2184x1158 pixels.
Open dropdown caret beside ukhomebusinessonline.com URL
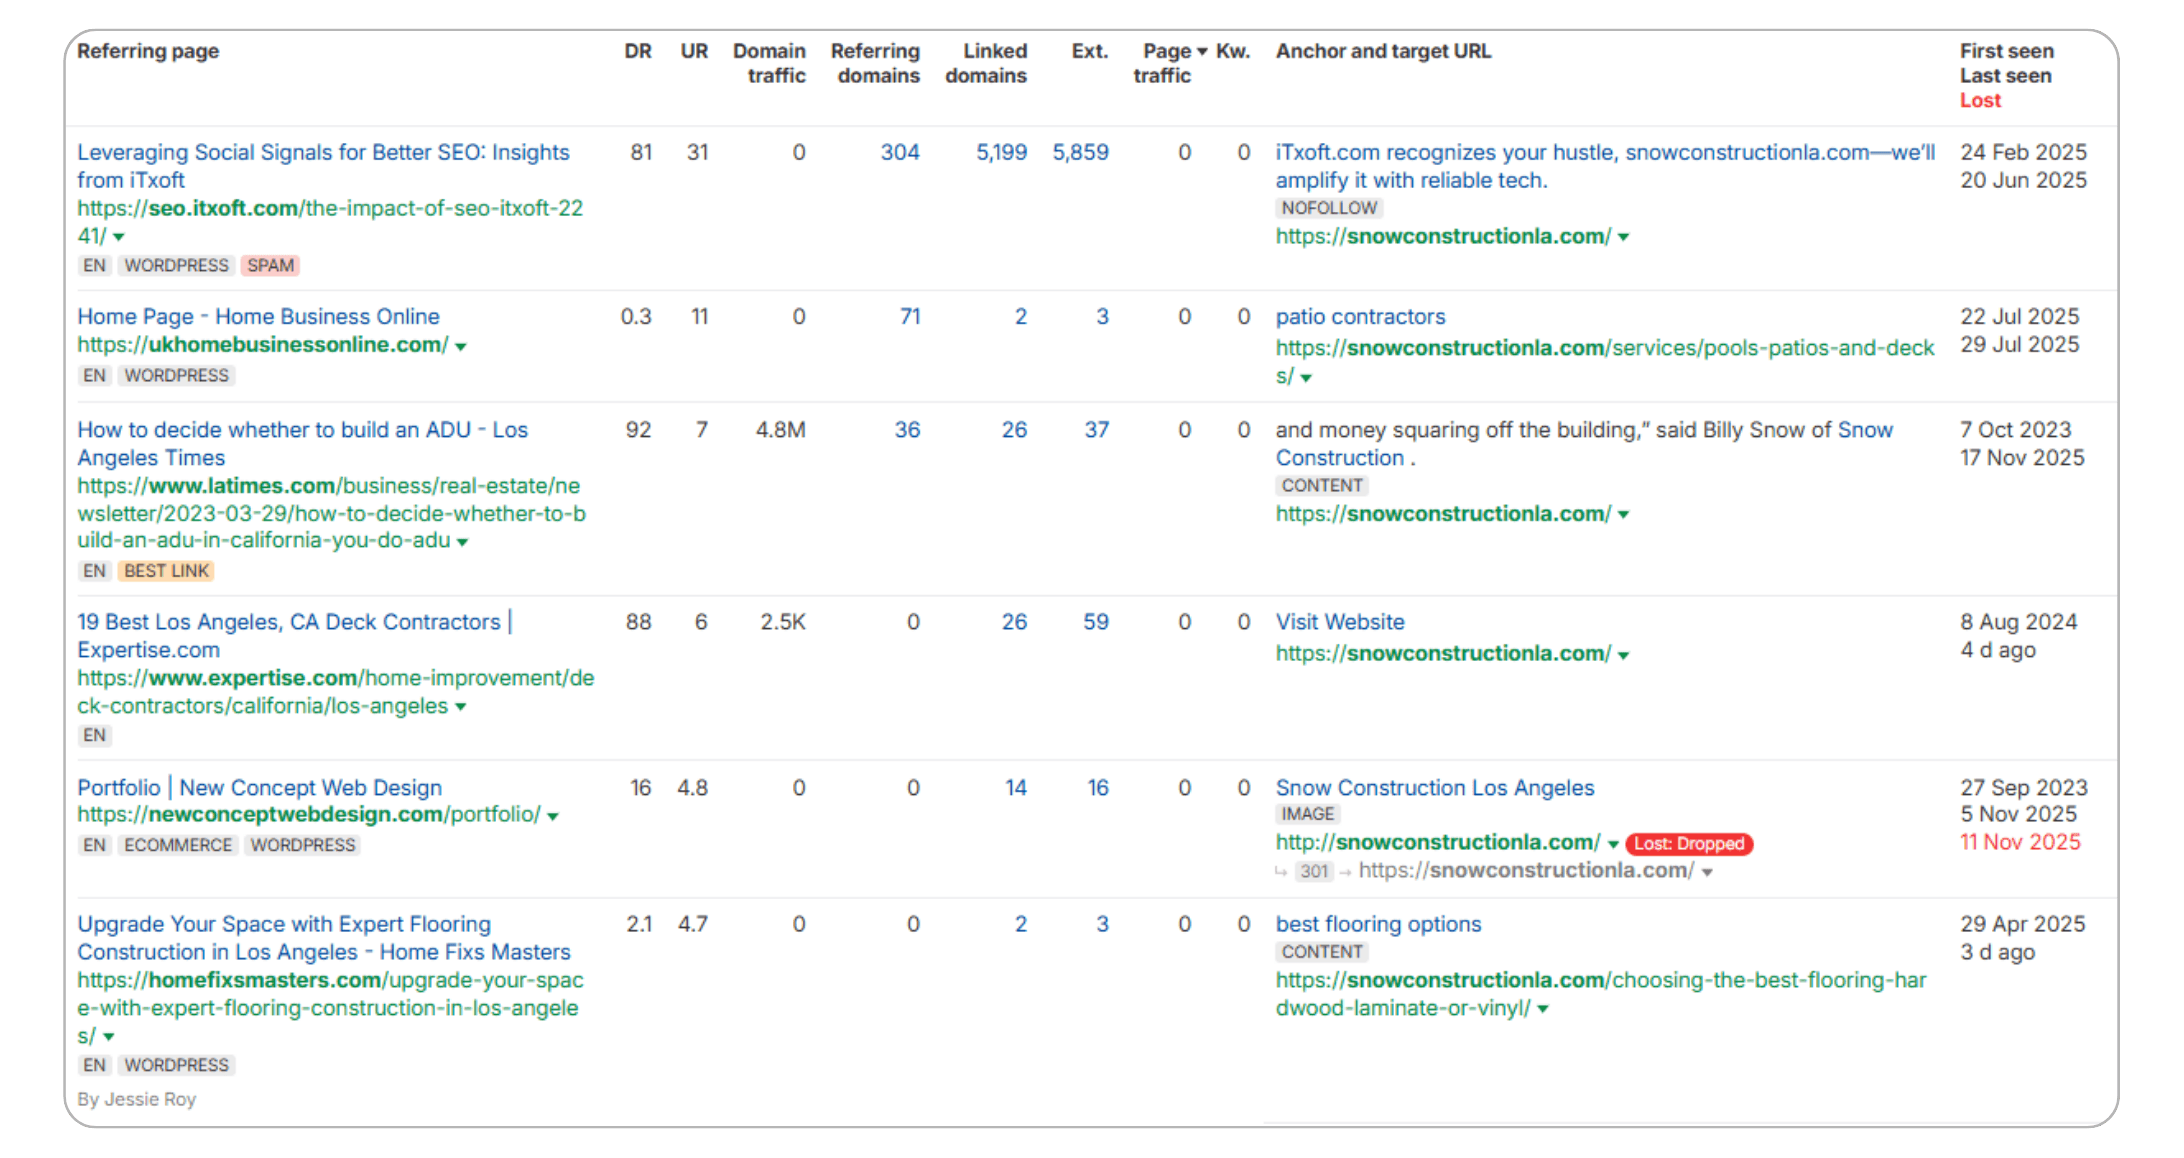point(461,346)
